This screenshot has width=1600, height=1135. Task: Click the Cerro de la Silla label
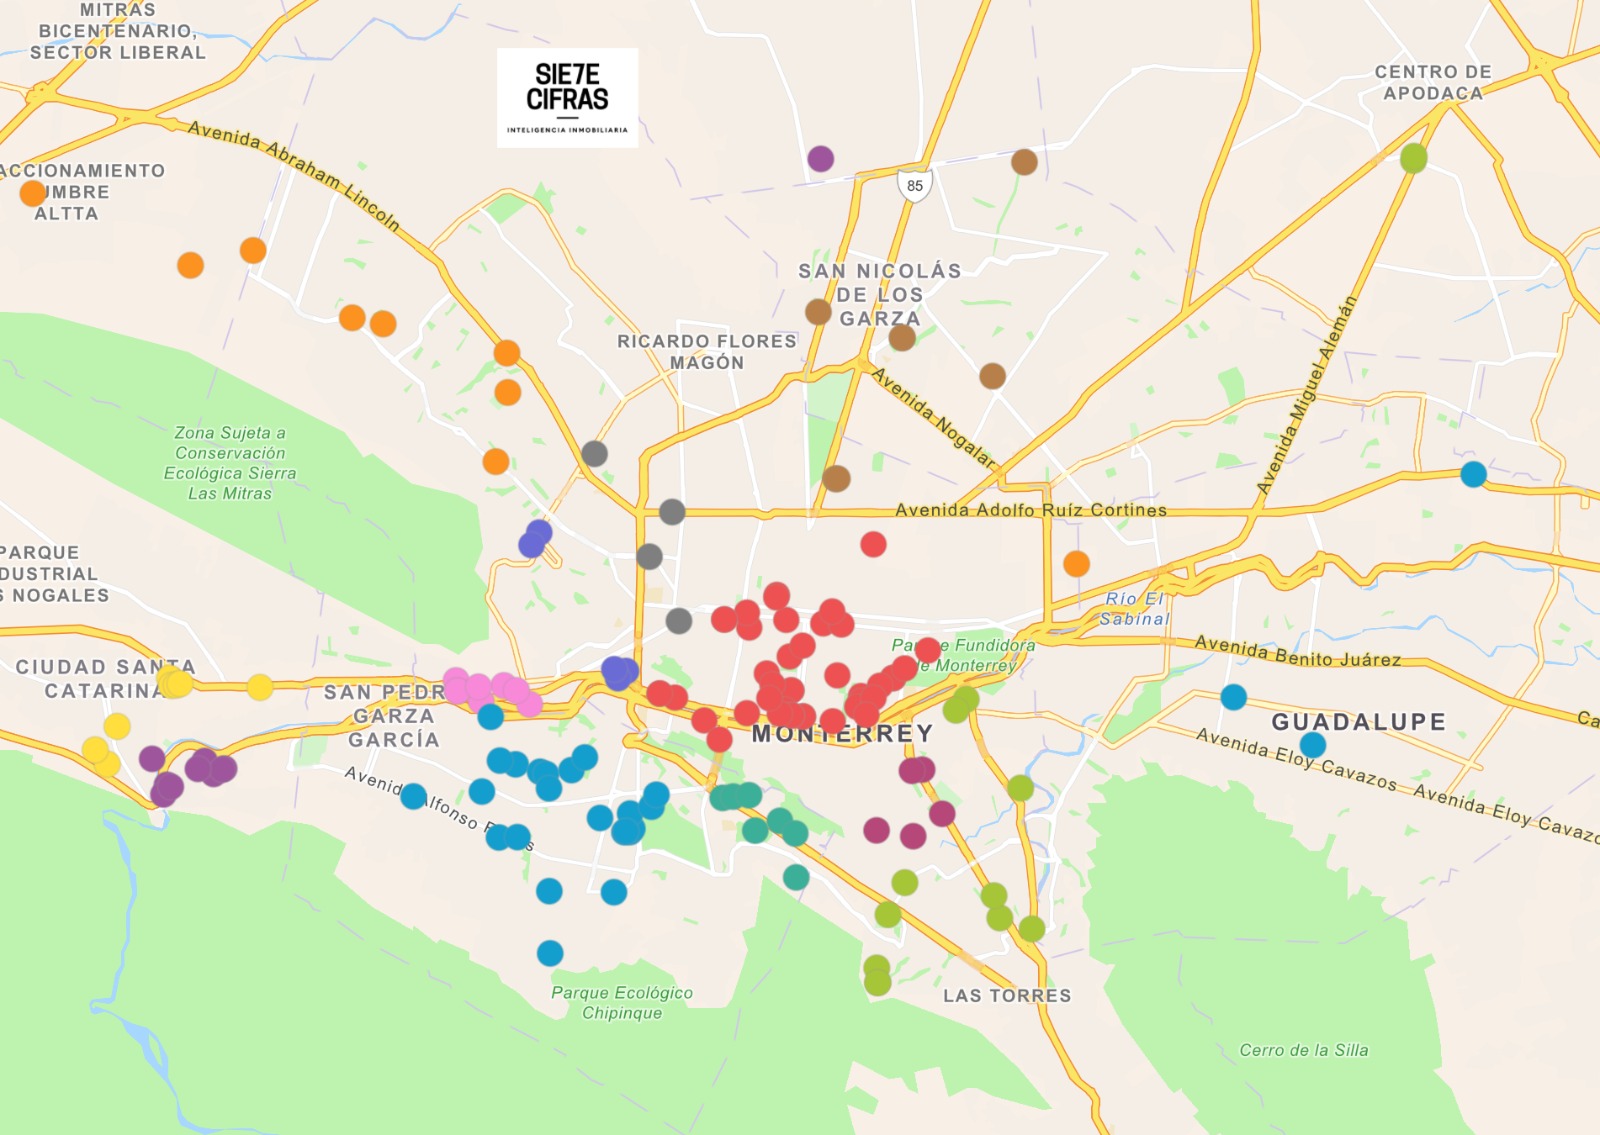[1304, 1050]
